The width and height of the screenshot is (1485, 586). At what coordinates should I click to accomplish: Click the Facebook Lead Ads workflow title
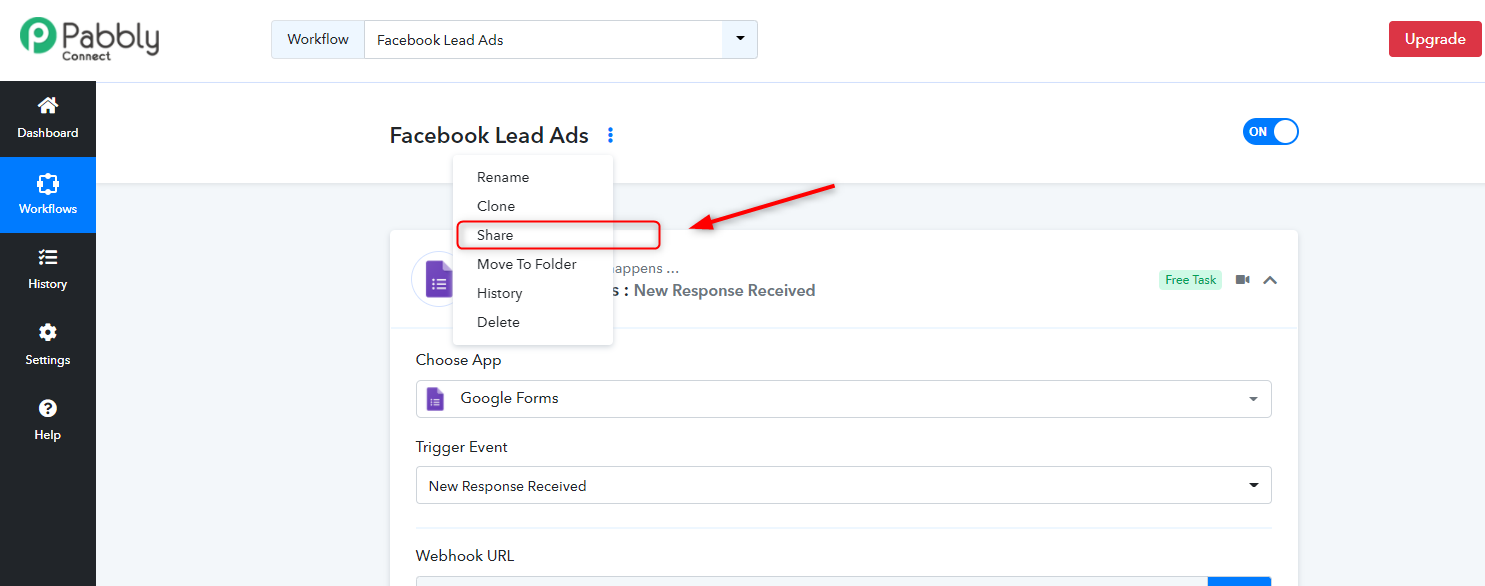tap(489, 135)
